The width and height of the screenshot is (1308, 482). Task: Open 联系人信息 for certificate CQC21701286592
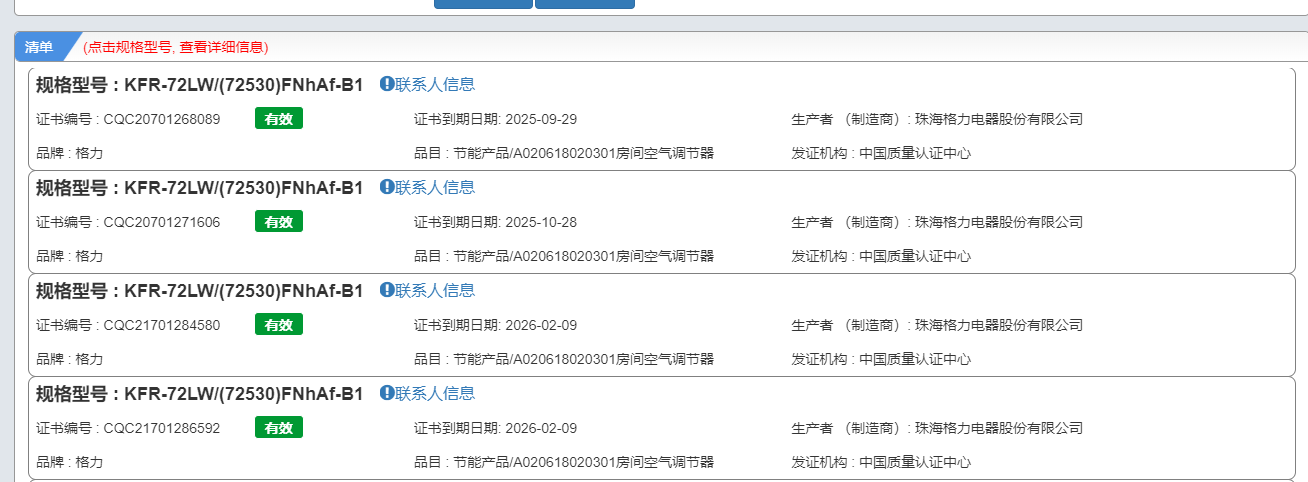(x=435, y=394)
